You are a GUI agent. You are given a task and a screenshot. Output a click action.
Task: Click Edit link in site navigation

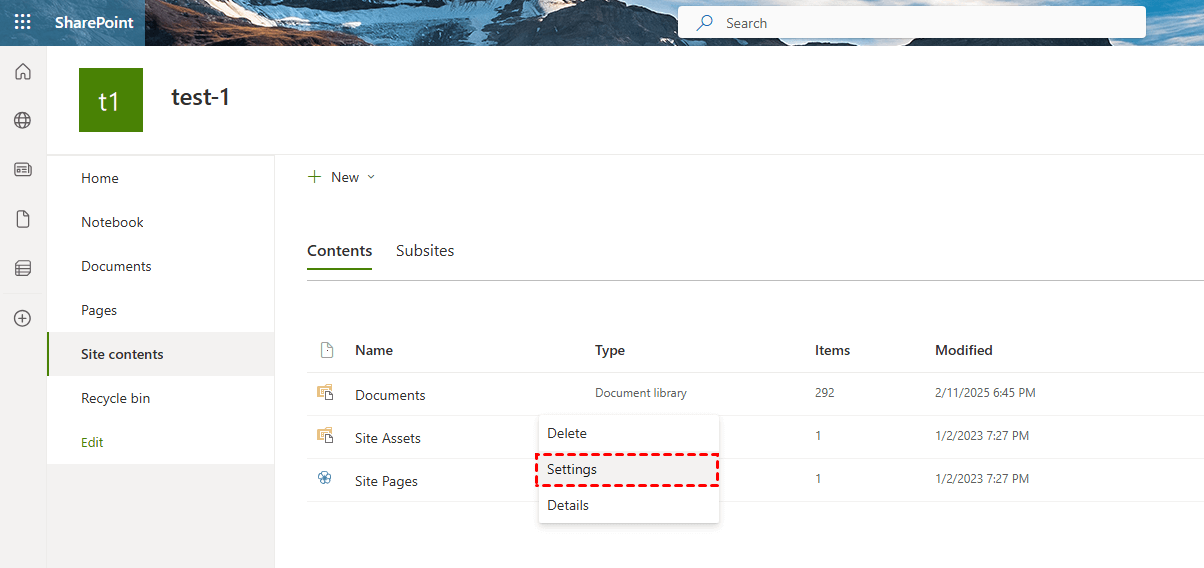pyautogui.click(x=92, y=442)
